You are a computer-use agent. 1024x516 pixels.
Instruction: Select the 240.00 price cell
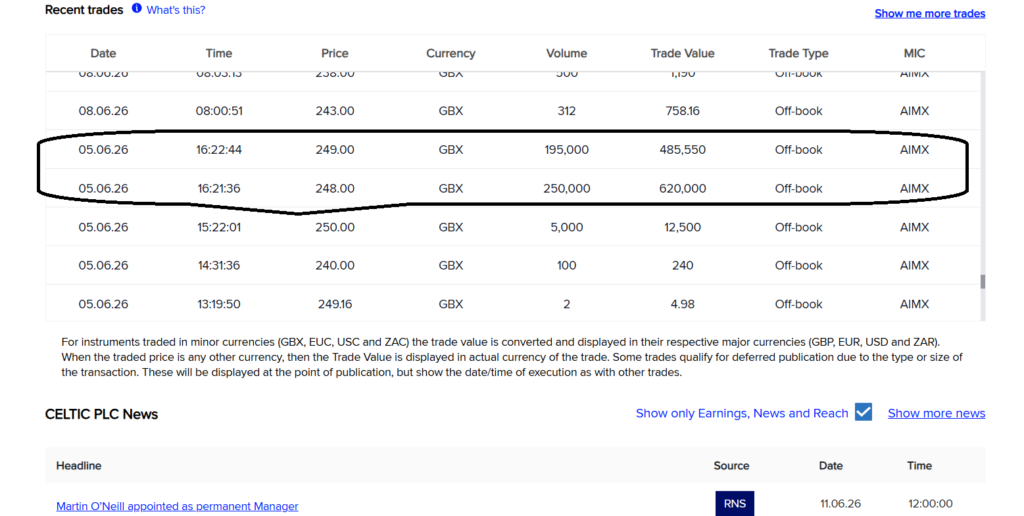[335, 265]
